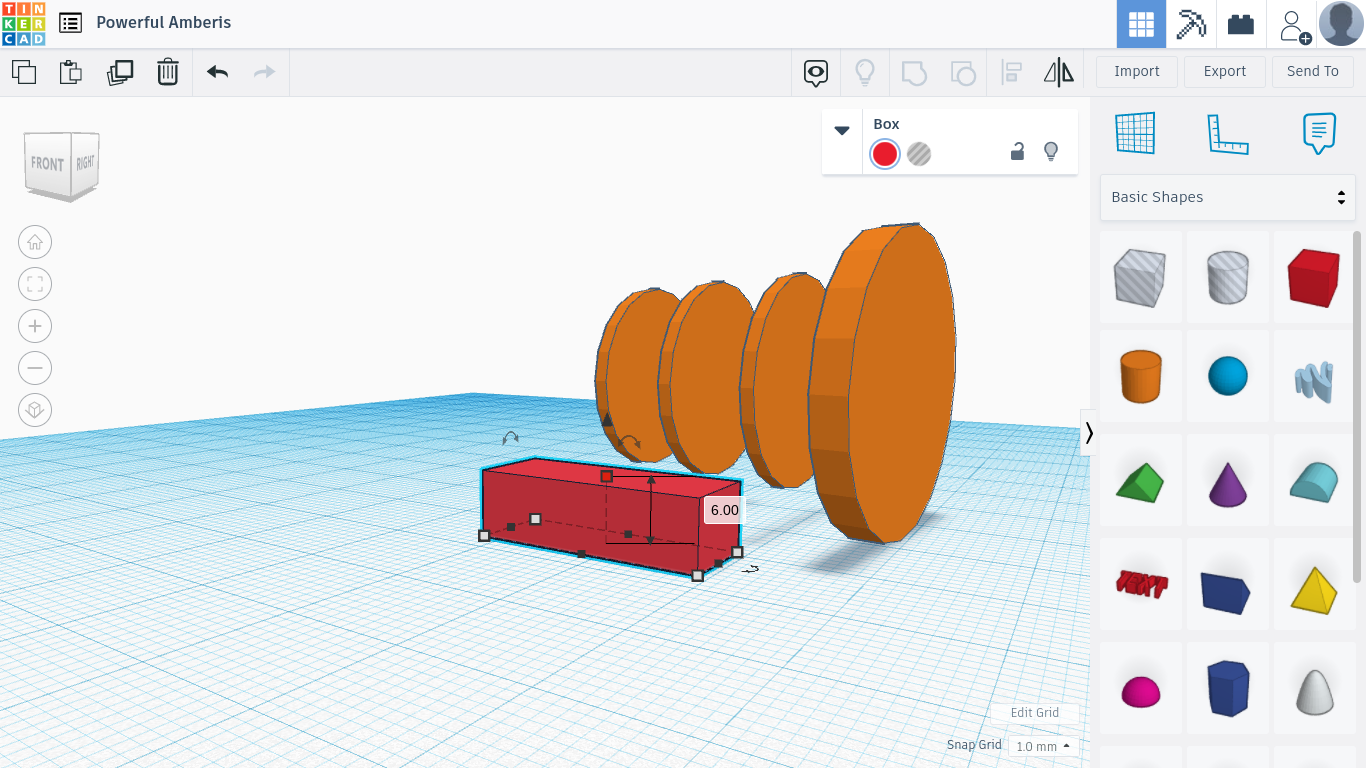Open the Blocks pickaxe mode

(1191, 24)
